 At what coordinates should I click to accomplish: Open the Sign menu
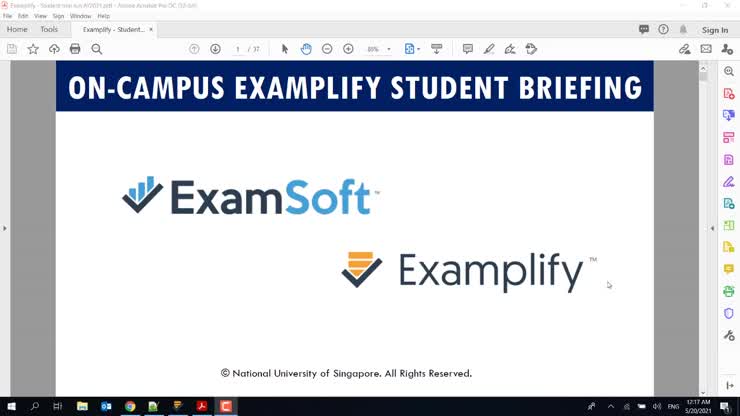[x=58, y=16]
